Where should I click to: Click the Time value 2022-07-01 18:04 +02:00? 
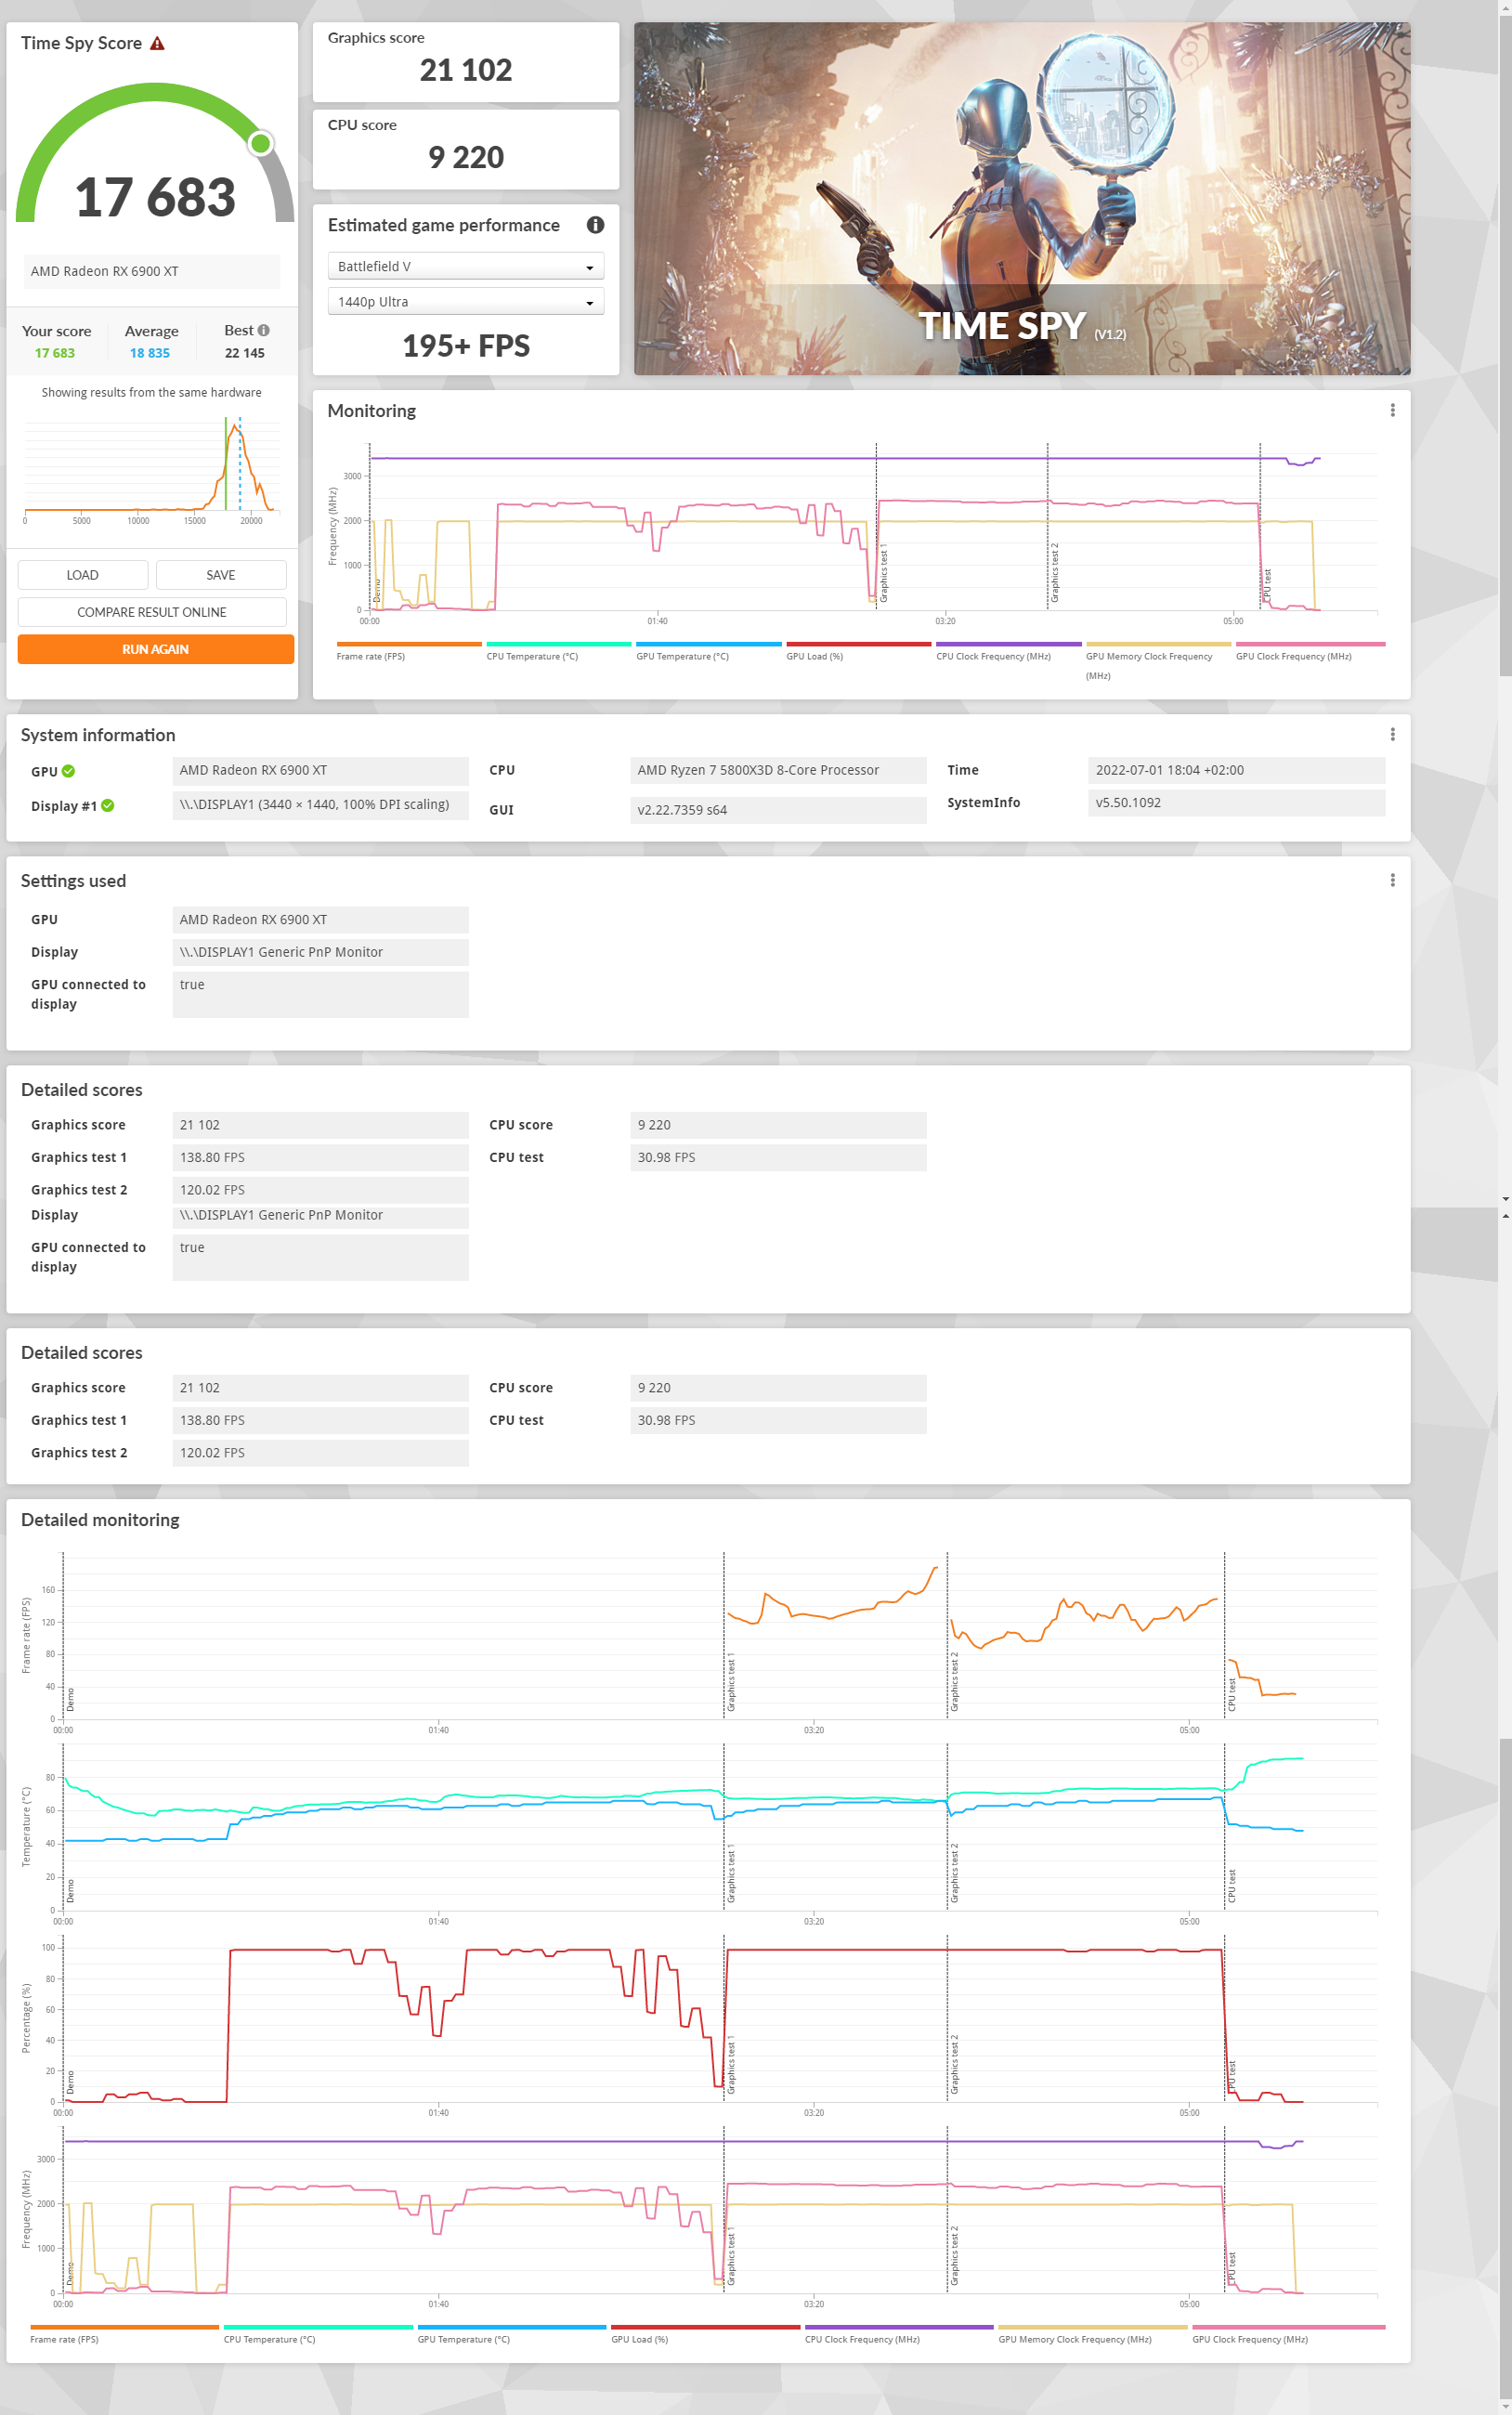[1236, 770]
